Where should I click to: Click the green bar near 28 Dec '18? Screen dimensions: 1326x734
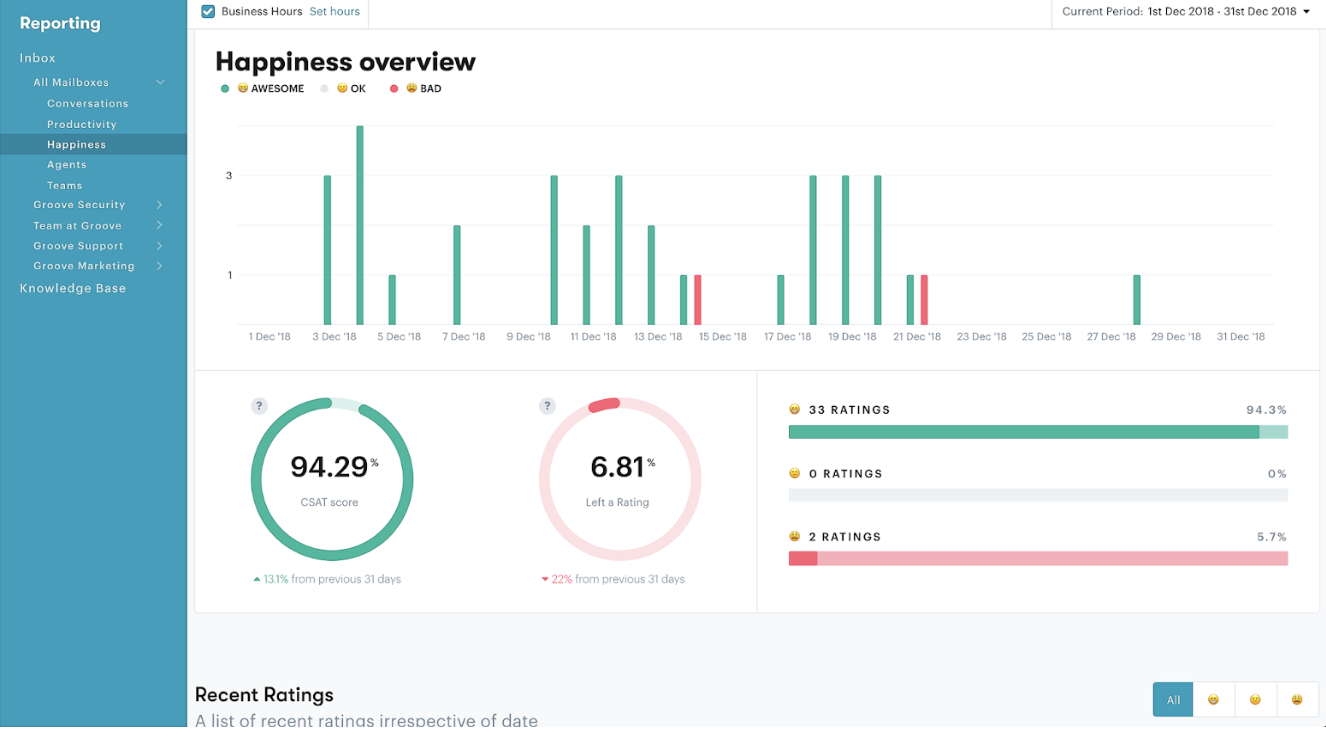(1137, 300)
